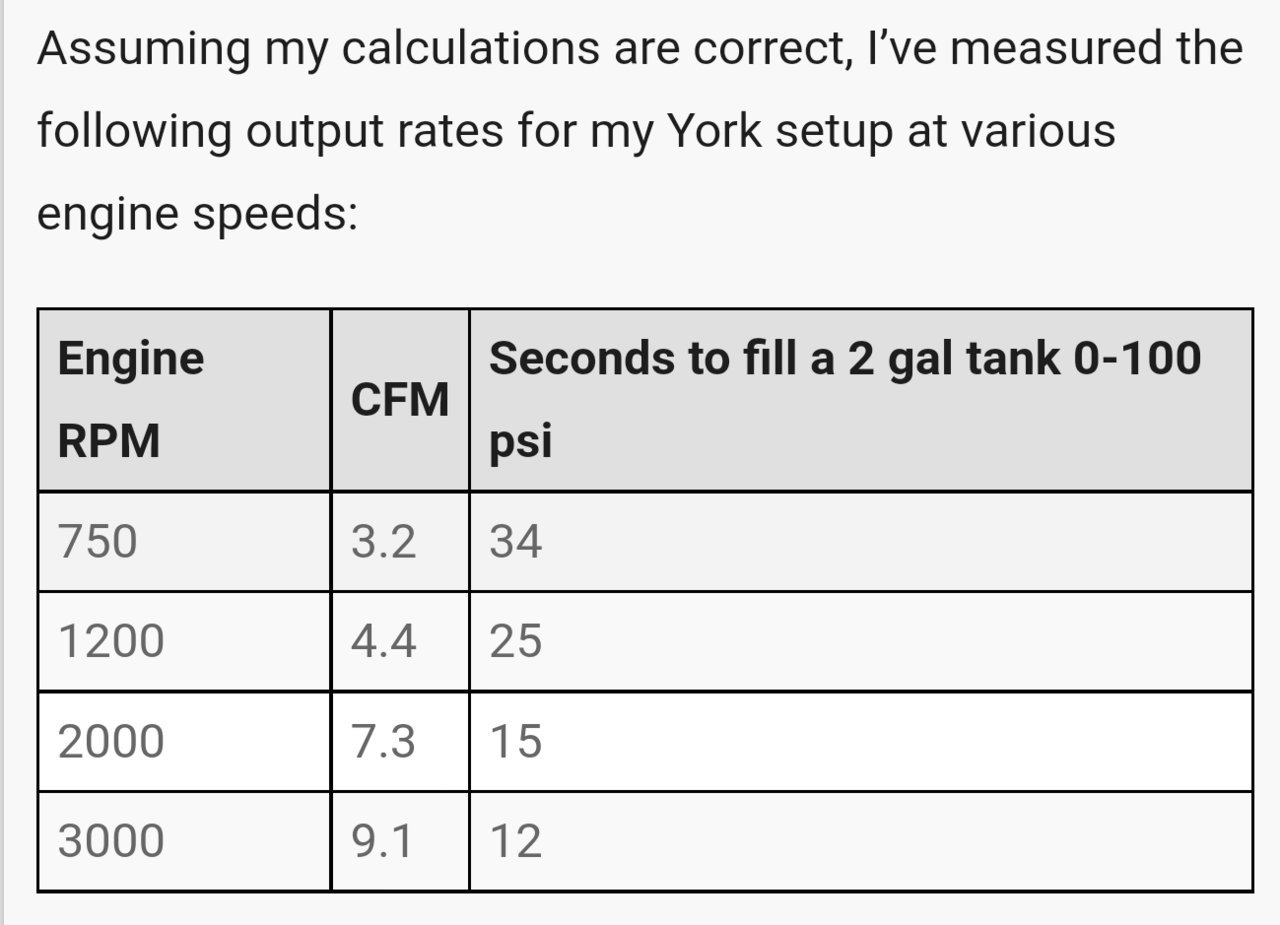The height and width of the screenshot is (925, 1280).
Task: Click the 15 seconds cell
Action: click(x=861, y=741)
